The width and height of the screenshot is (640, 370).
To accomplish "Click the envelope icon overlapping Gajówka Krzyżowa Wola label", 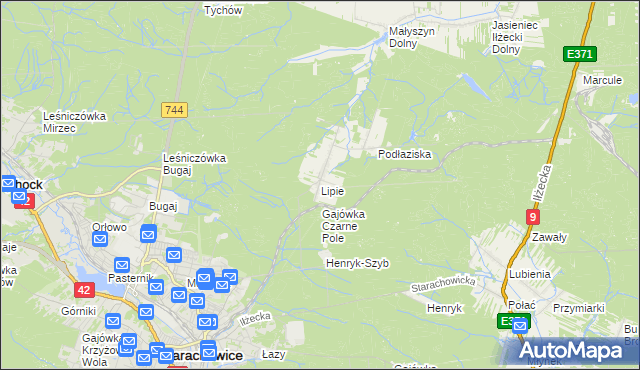I will coord(129,341).
